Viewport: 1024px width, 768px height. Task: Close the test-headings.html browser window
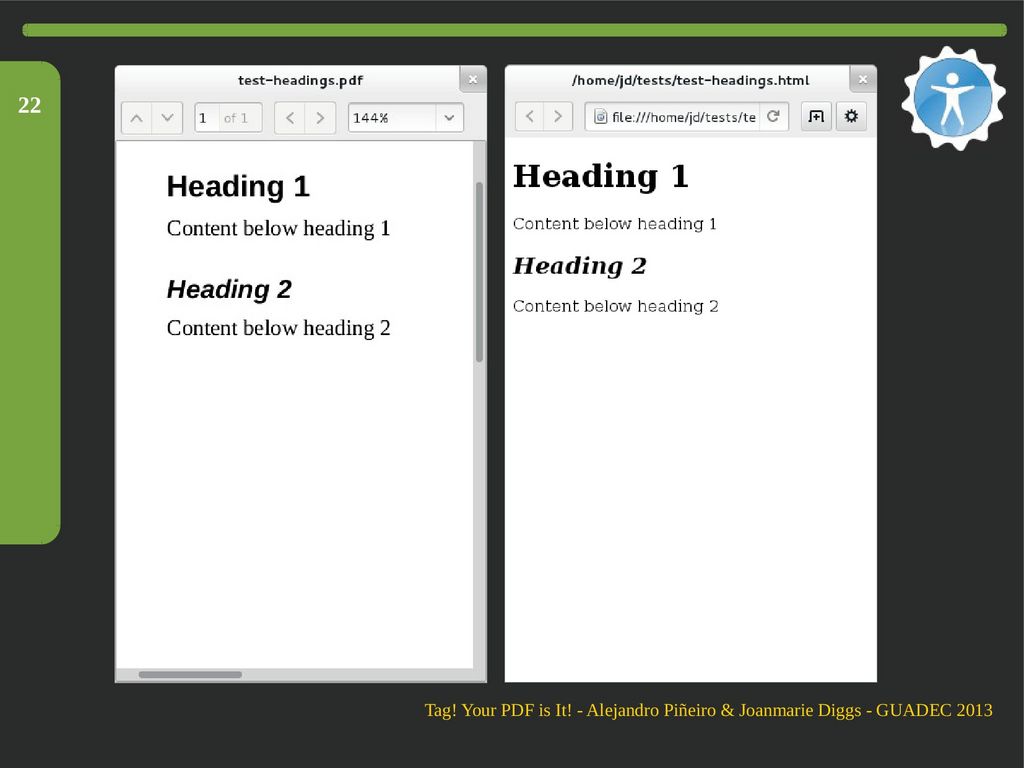tap(862, 80)
